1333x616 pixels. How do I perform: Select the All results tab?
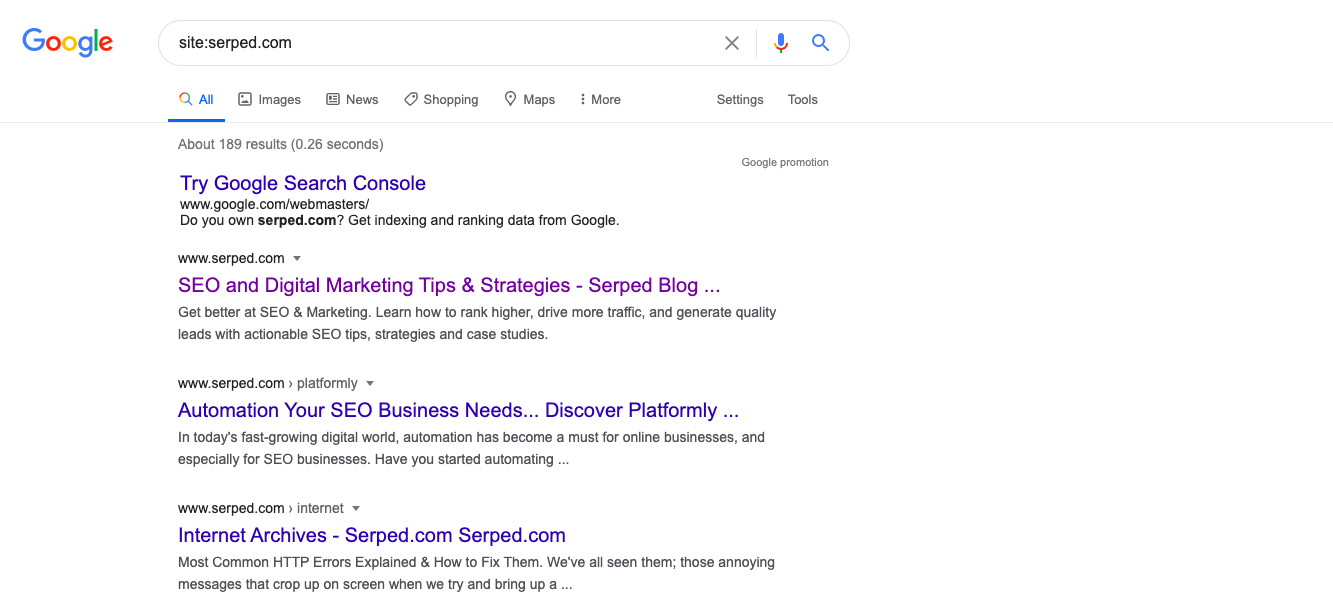point(196,100)
